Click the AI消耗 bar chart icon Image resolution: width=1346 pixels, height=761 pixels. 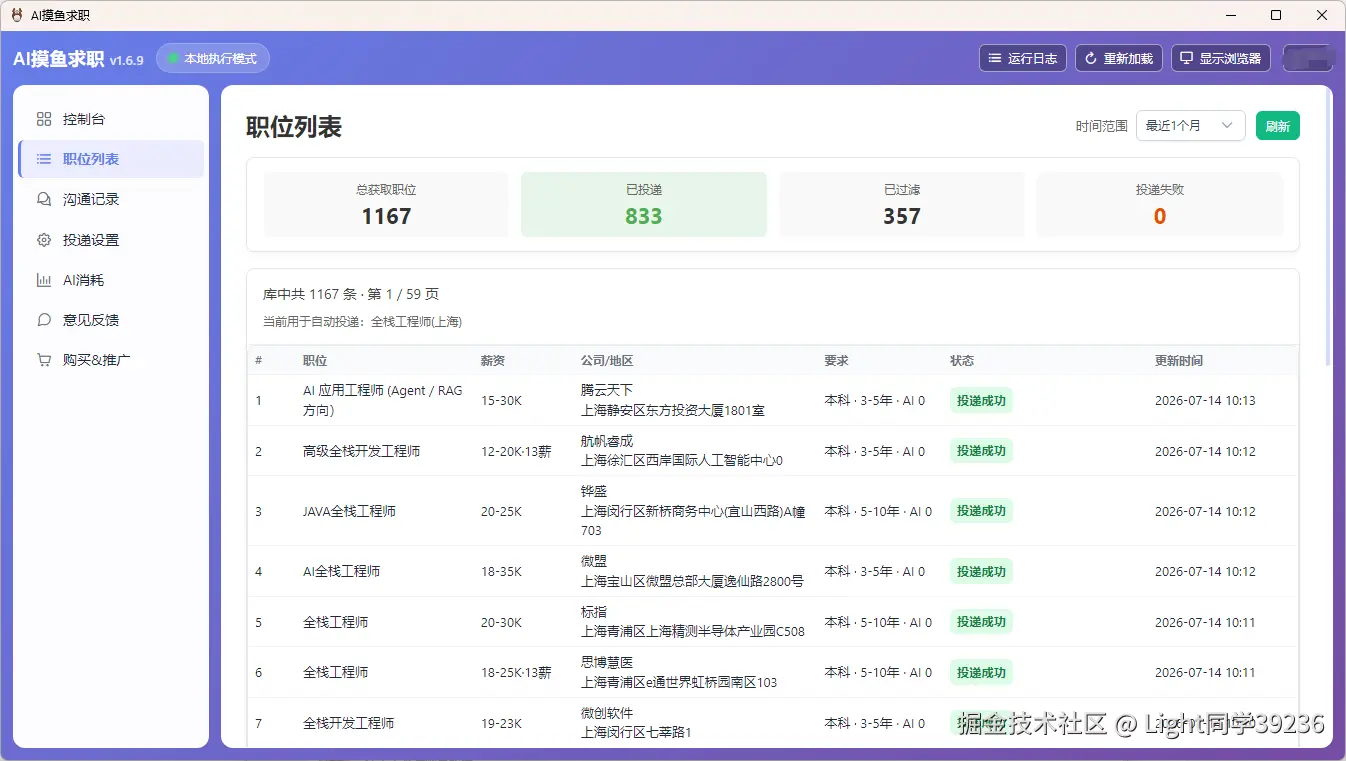pos(44,280)
